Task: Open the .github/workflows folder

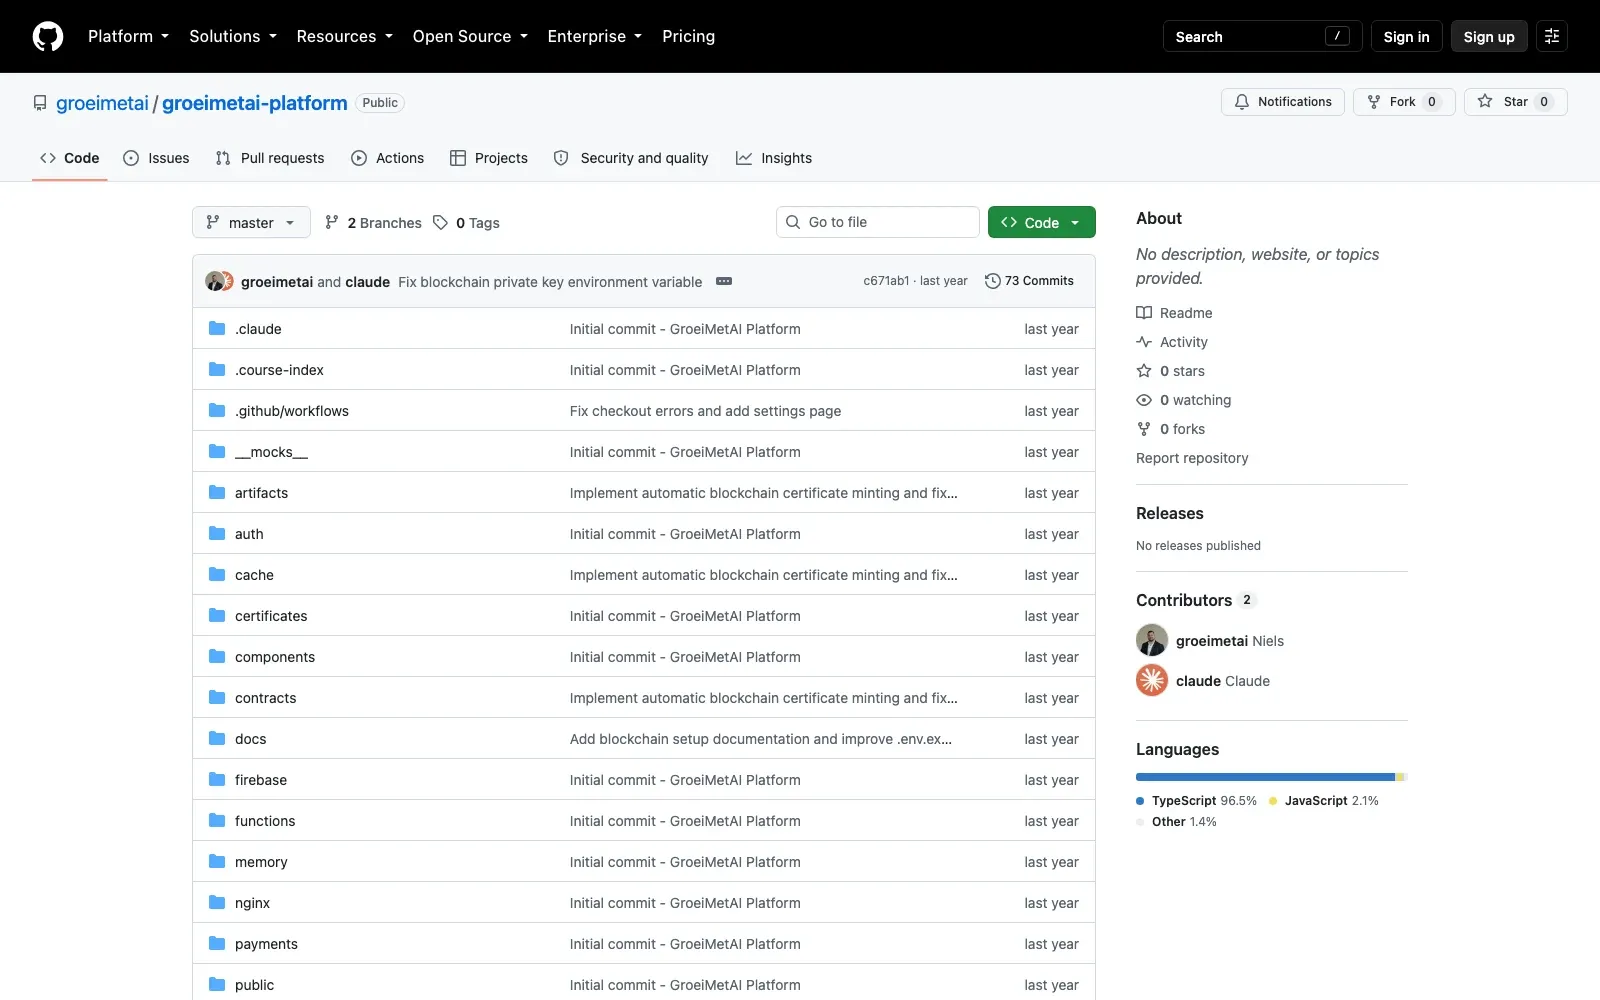Action: (292, 411)
